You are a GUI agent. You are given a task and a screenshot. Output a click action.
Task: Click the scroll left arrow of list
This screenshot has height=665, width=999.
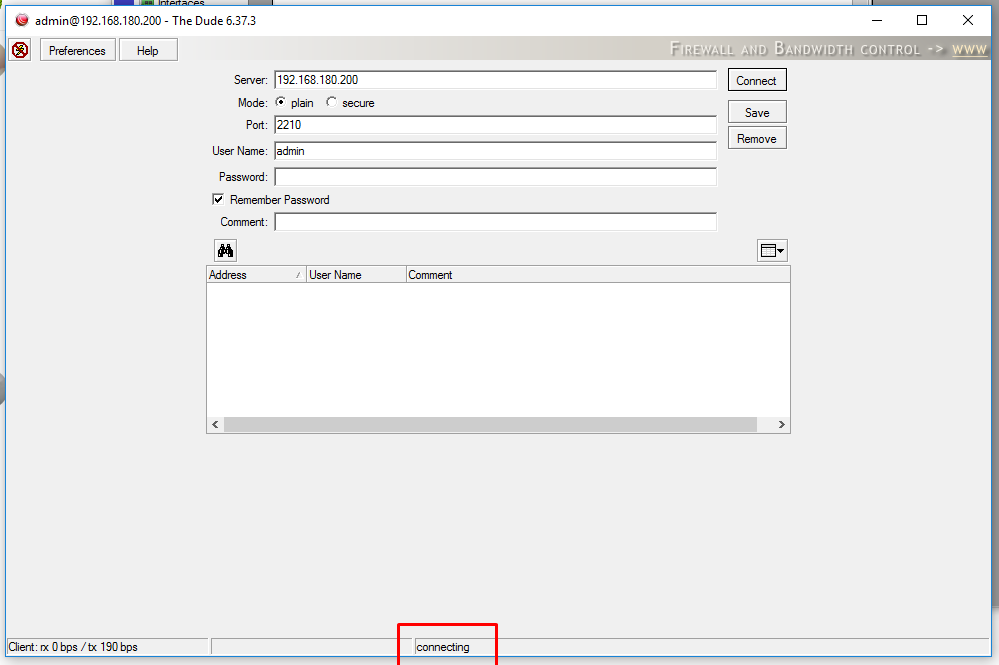coord(215,425)
